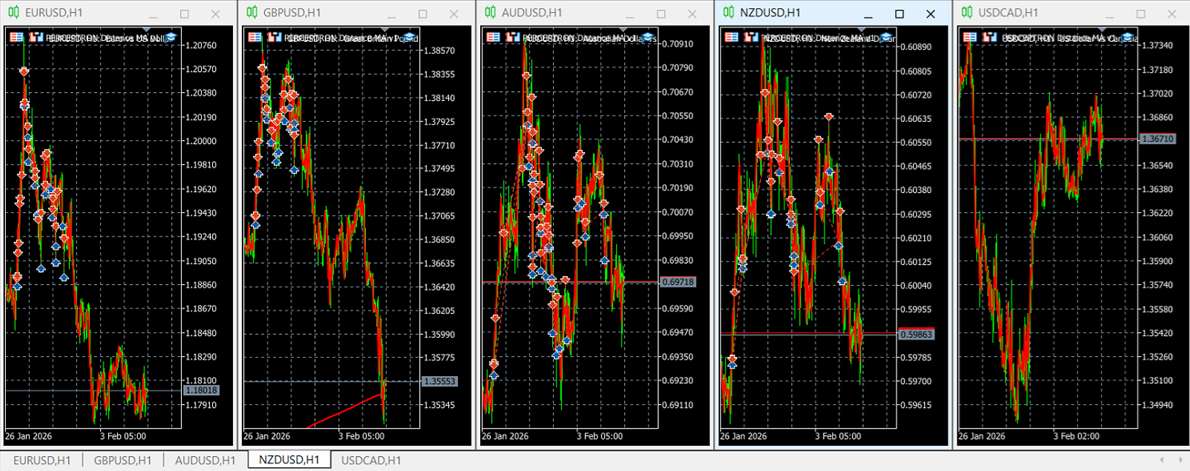Click the 1.38570 price scale value on GBPUSD
This screenshot has width=1190, height=471.
(x=439, y=50)
